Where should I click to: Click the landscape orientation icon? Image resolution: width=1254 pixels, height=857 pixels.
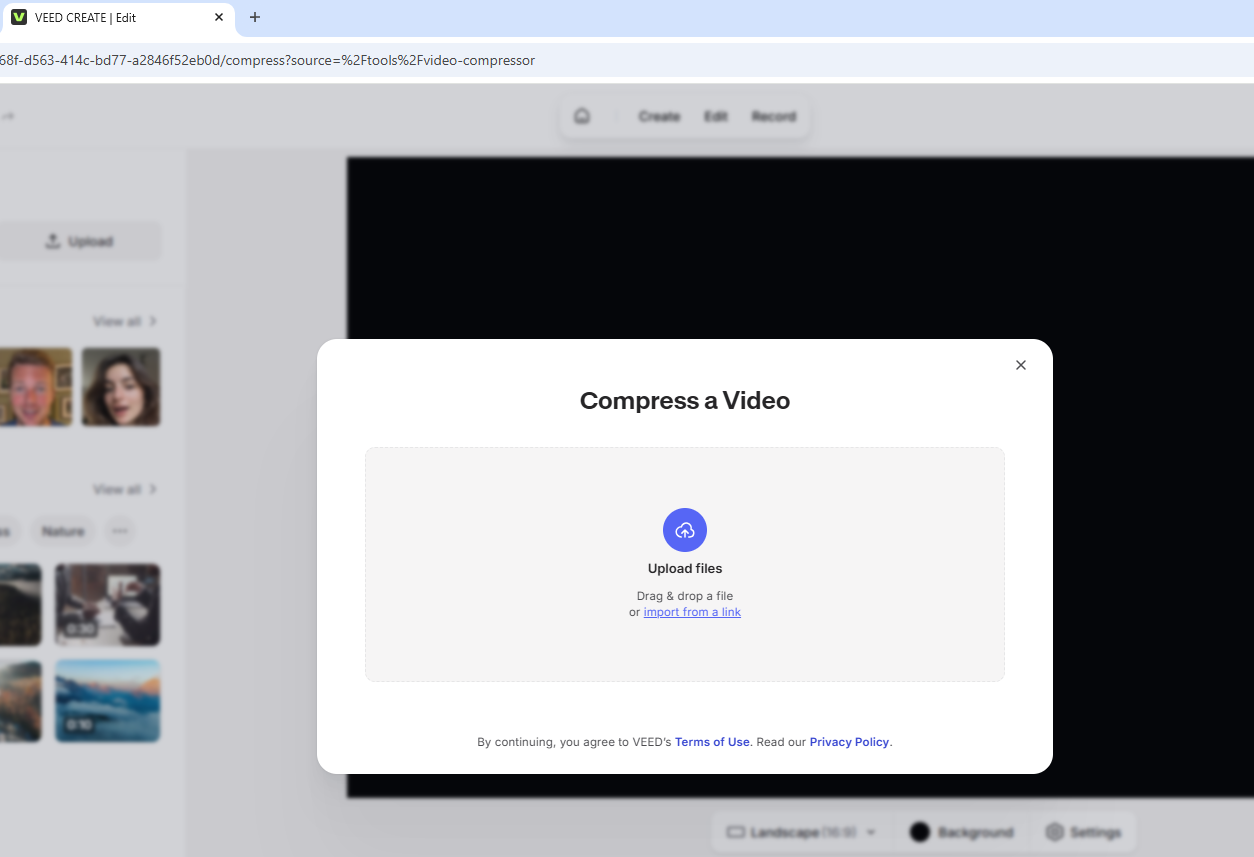point(735,831)
